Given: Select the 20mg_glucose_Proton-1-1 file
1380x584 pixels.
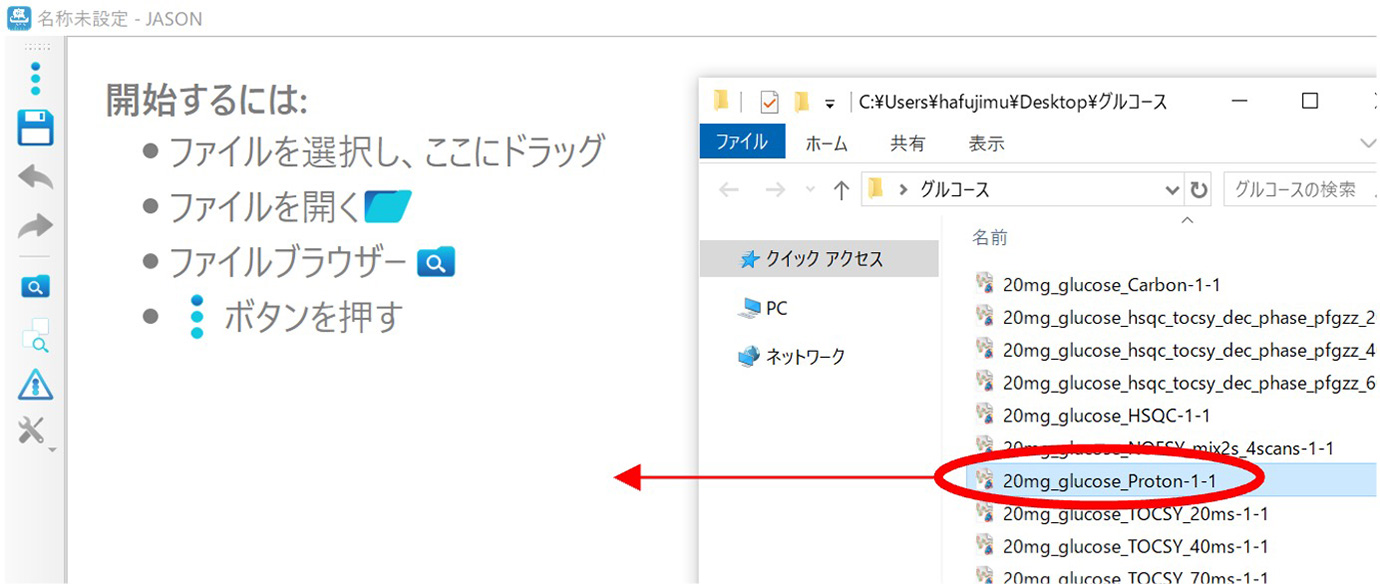Looking at the screenshot, I should pyautogui.click(x=1108, y=481).
